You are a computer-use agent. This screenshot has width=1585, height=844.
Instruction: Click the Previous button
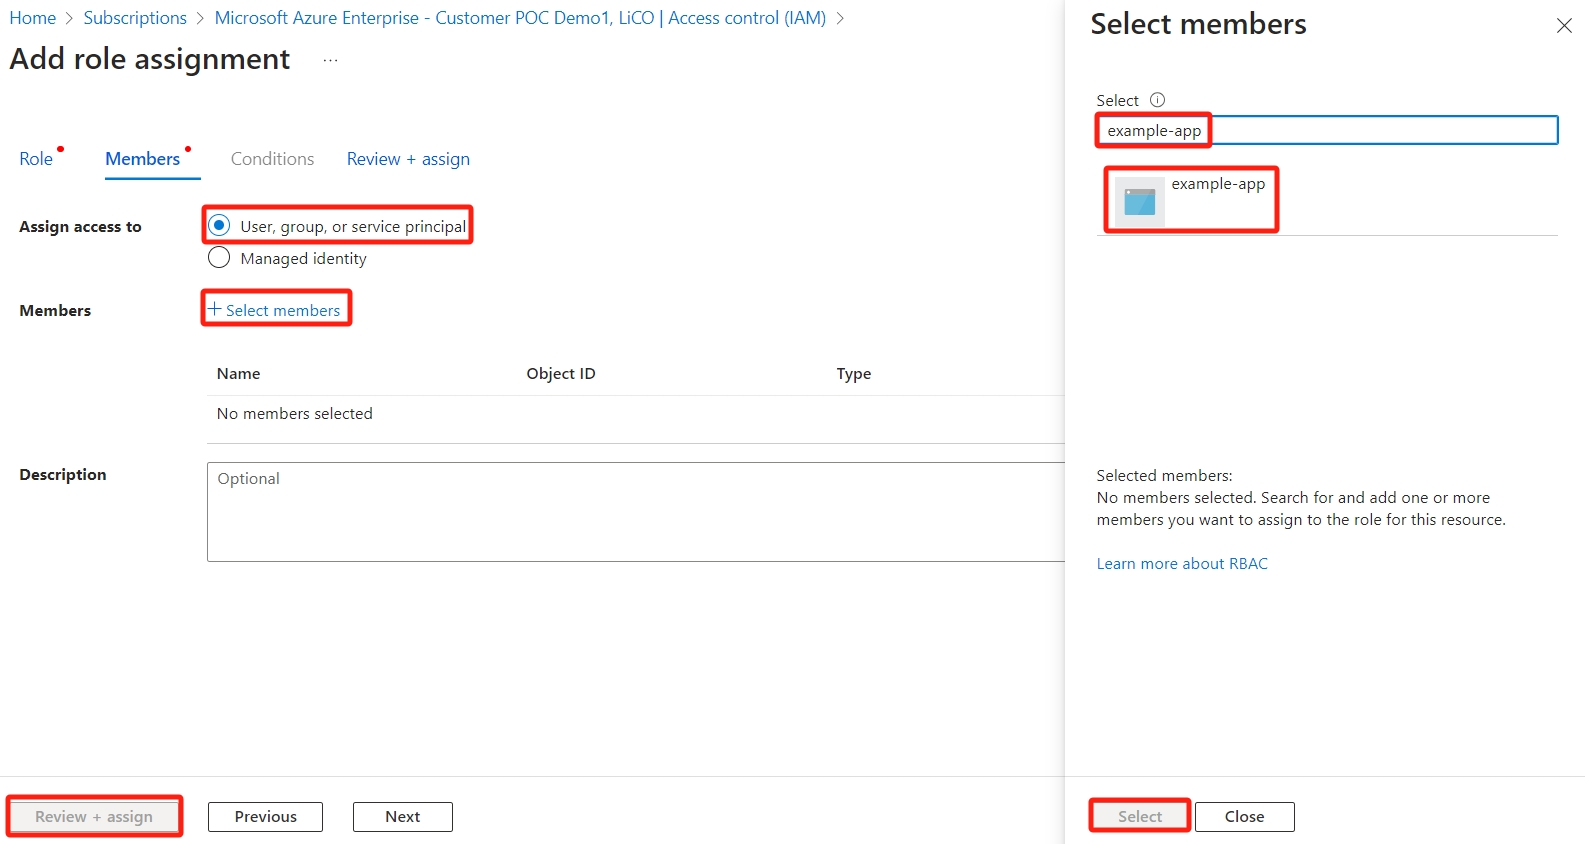(265, 817)
